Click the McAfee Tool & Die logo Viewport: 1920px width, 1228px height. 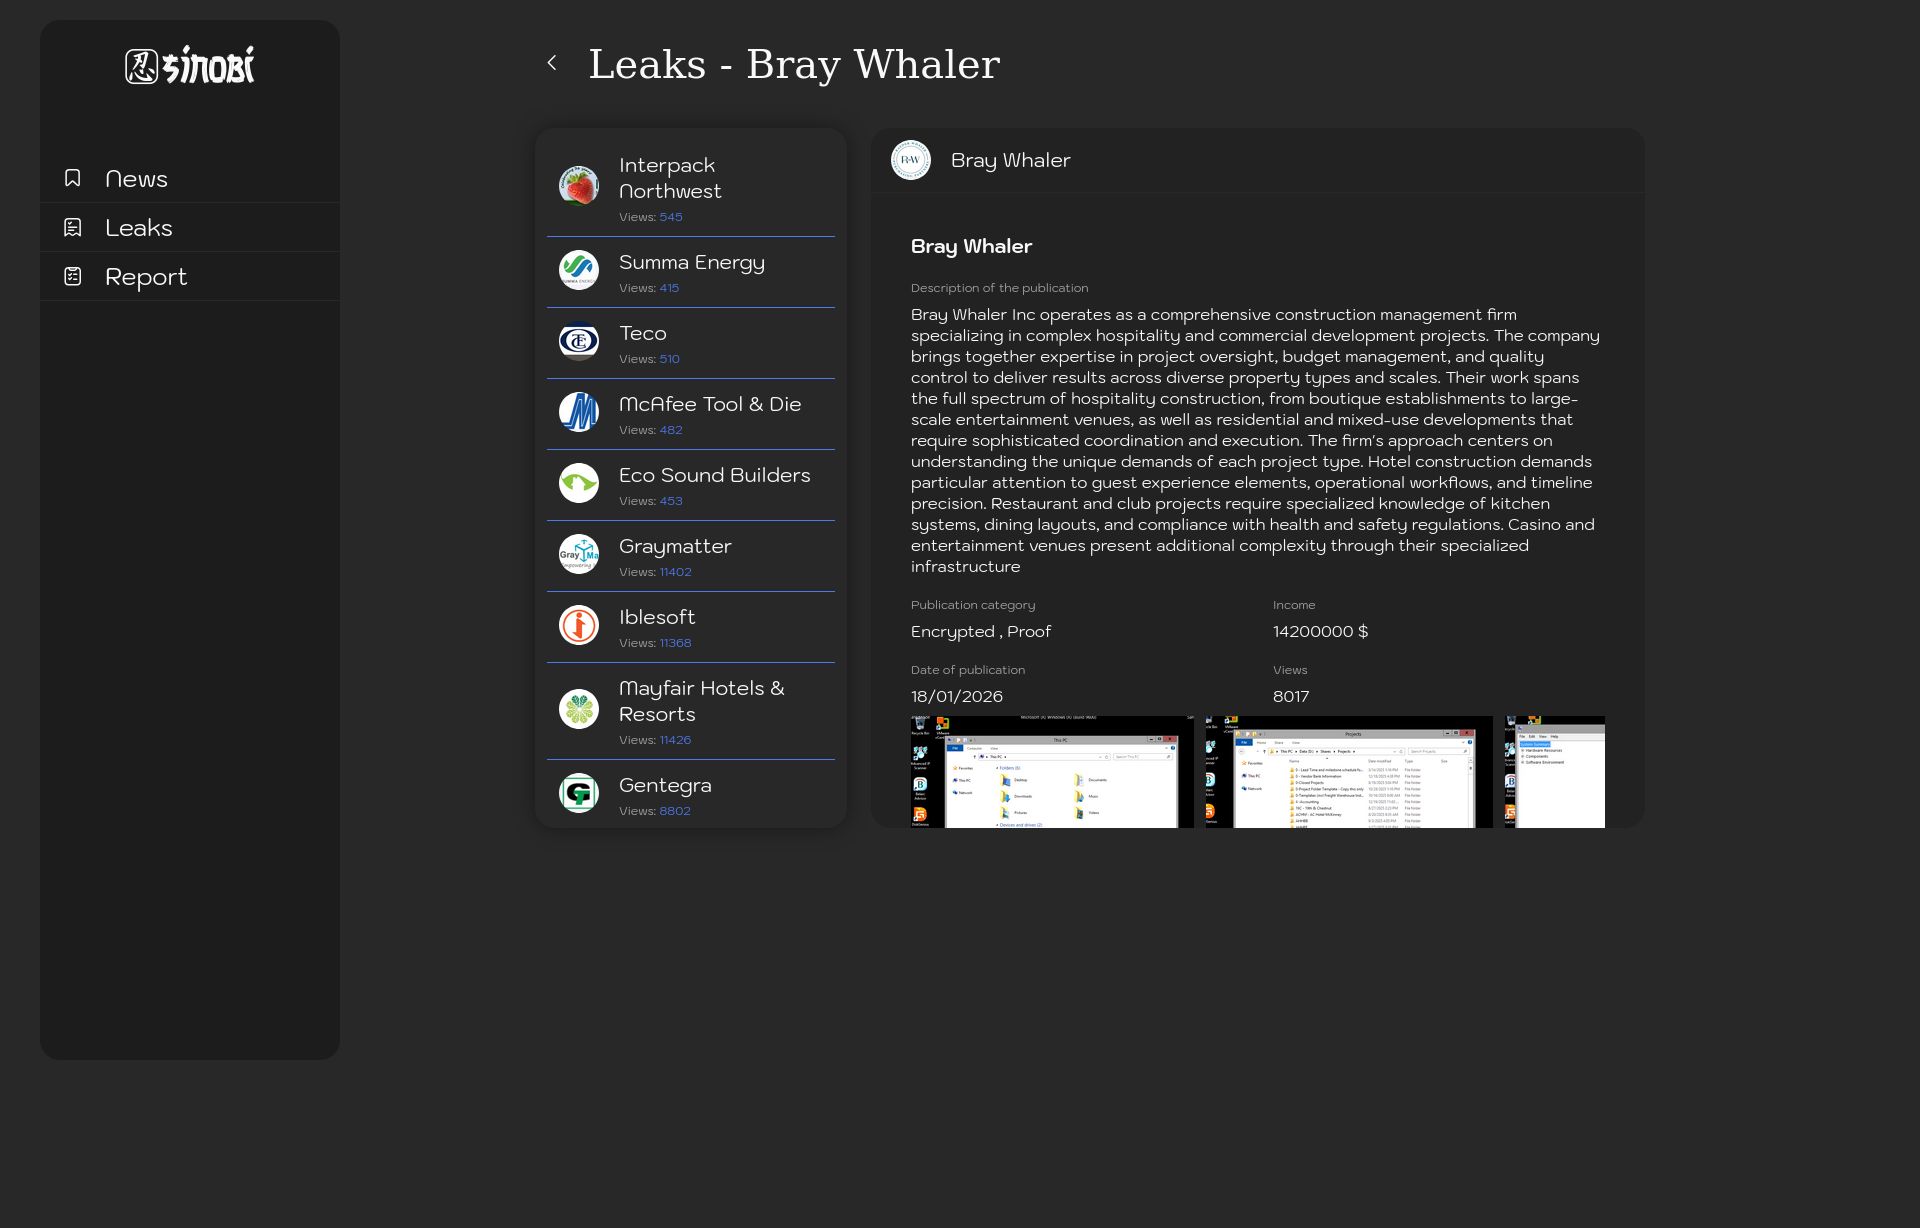point(579,412)
